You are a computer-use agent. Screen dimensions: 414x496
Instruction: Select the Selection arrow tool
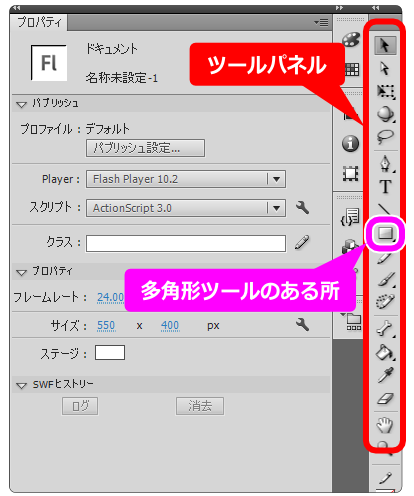tap(385, 46)
